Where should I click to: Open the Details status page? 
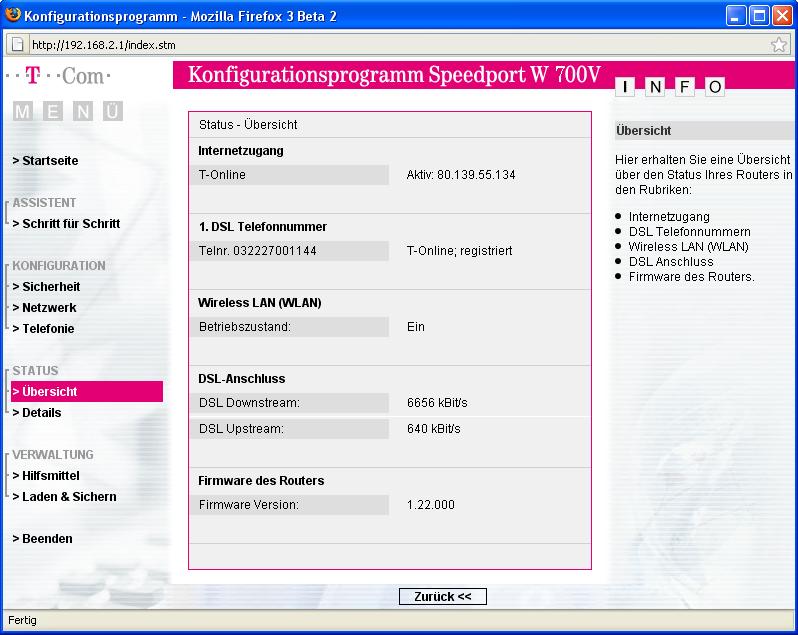[x=37, y=413]
